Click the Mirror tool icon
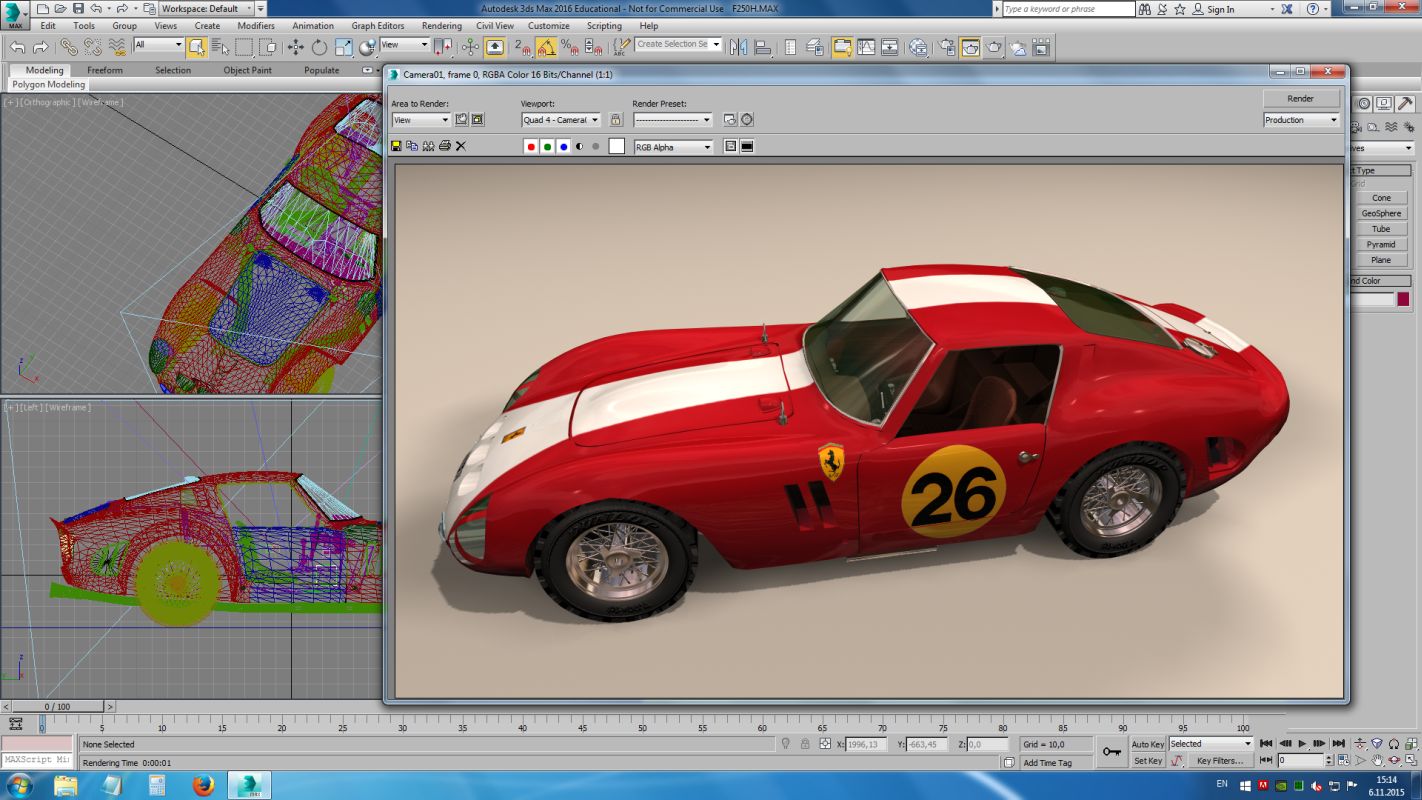 (739, 46)
